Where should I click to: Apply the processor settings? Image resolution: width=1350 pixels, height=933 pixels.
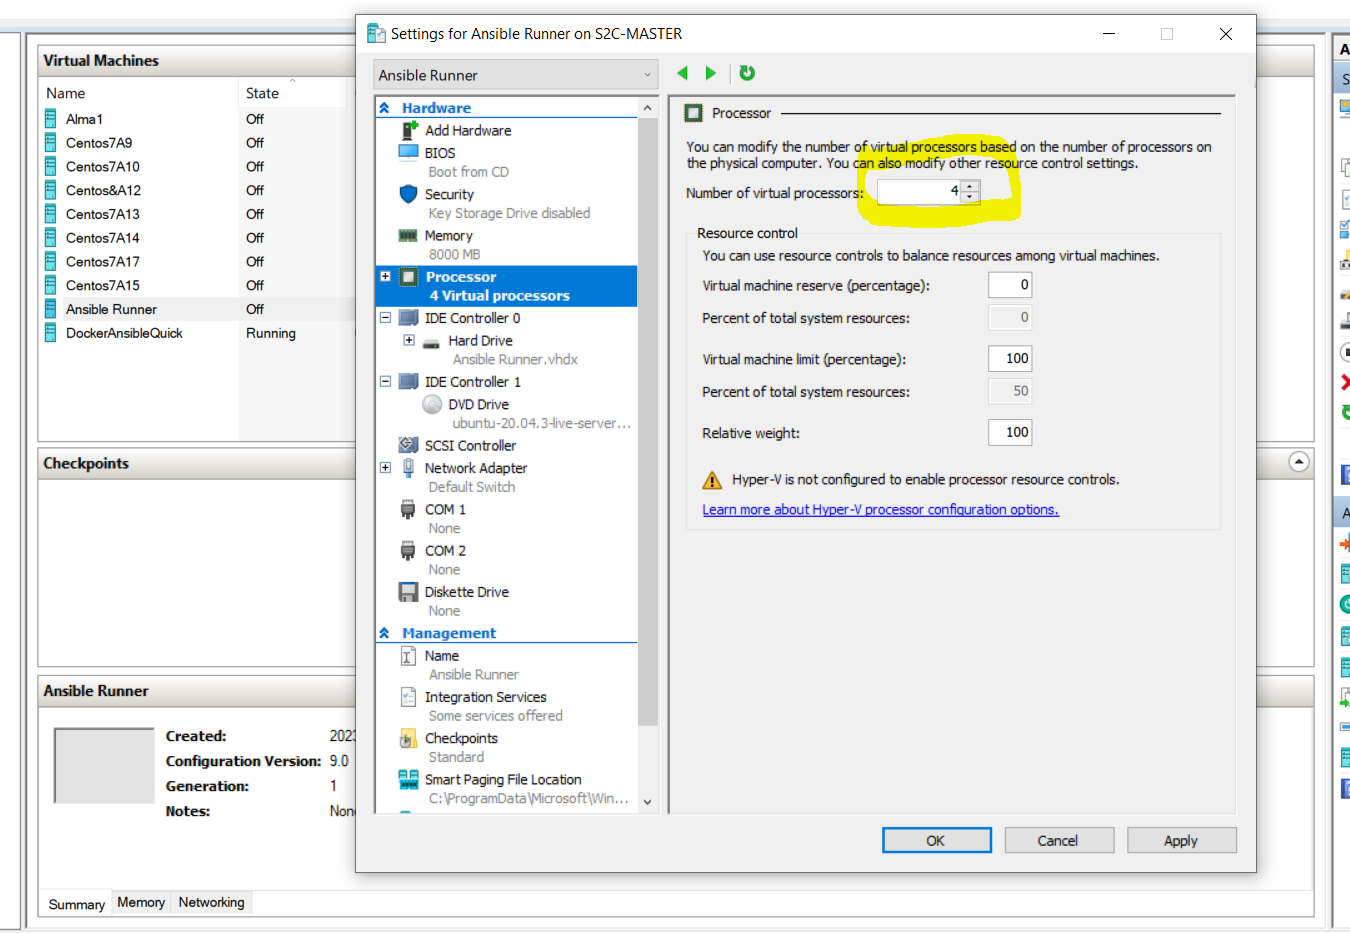coord(1181,840)
